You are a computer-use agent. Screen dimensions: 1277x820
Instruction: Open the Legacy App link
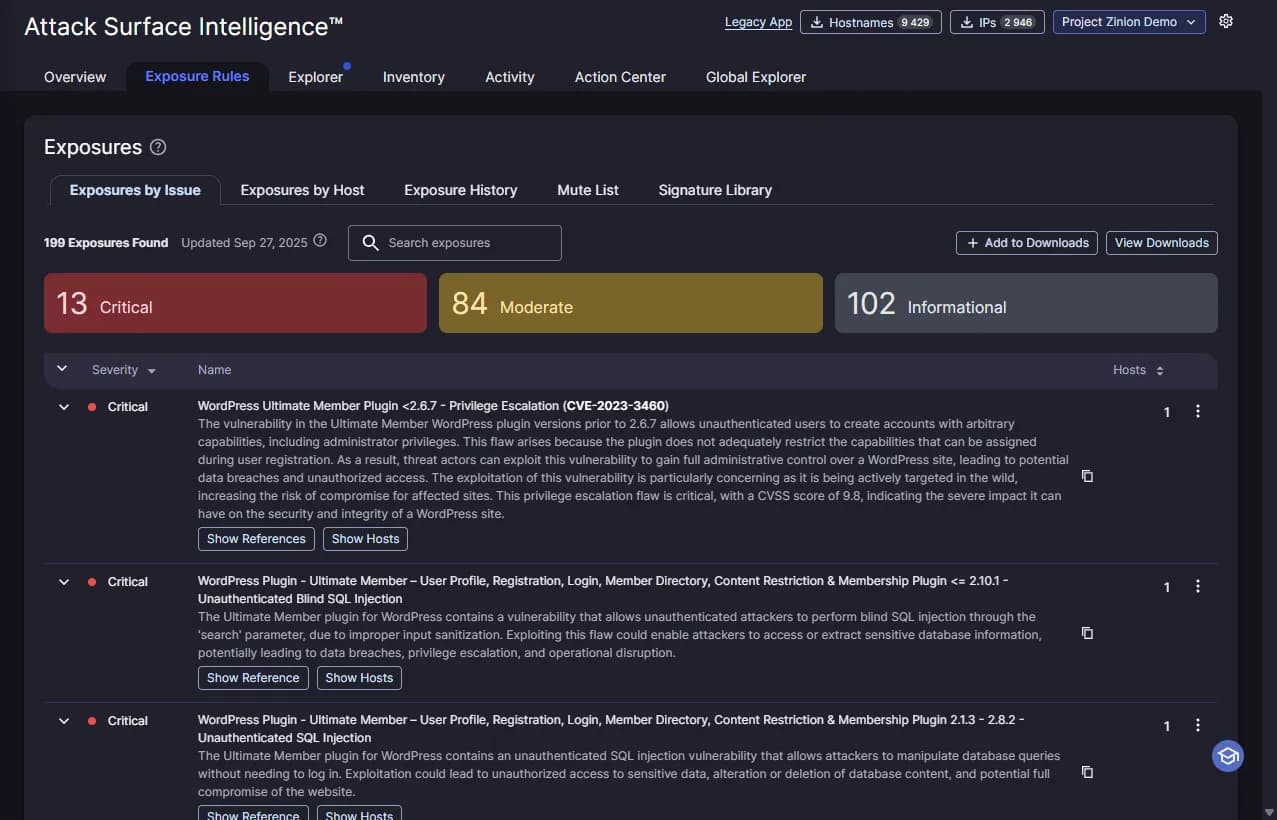tap(758, 22)
